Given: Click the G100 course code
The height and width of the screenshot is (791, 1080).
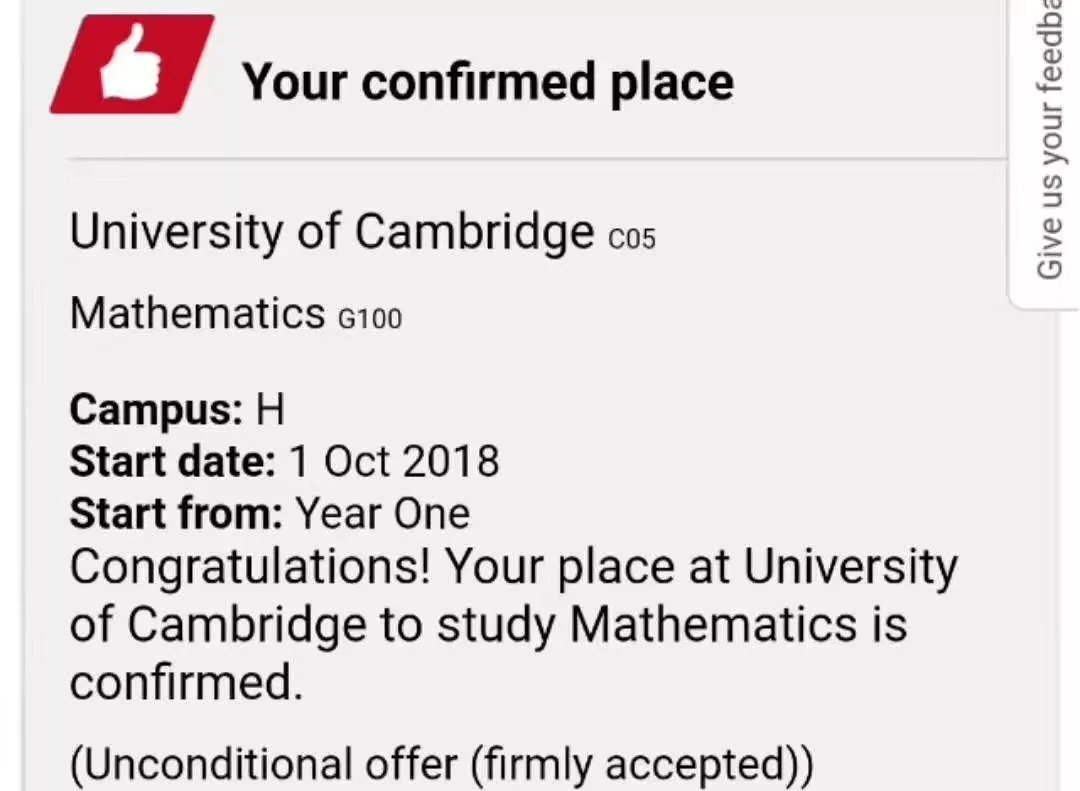Looking at the screenshot, I should point(370,319).
